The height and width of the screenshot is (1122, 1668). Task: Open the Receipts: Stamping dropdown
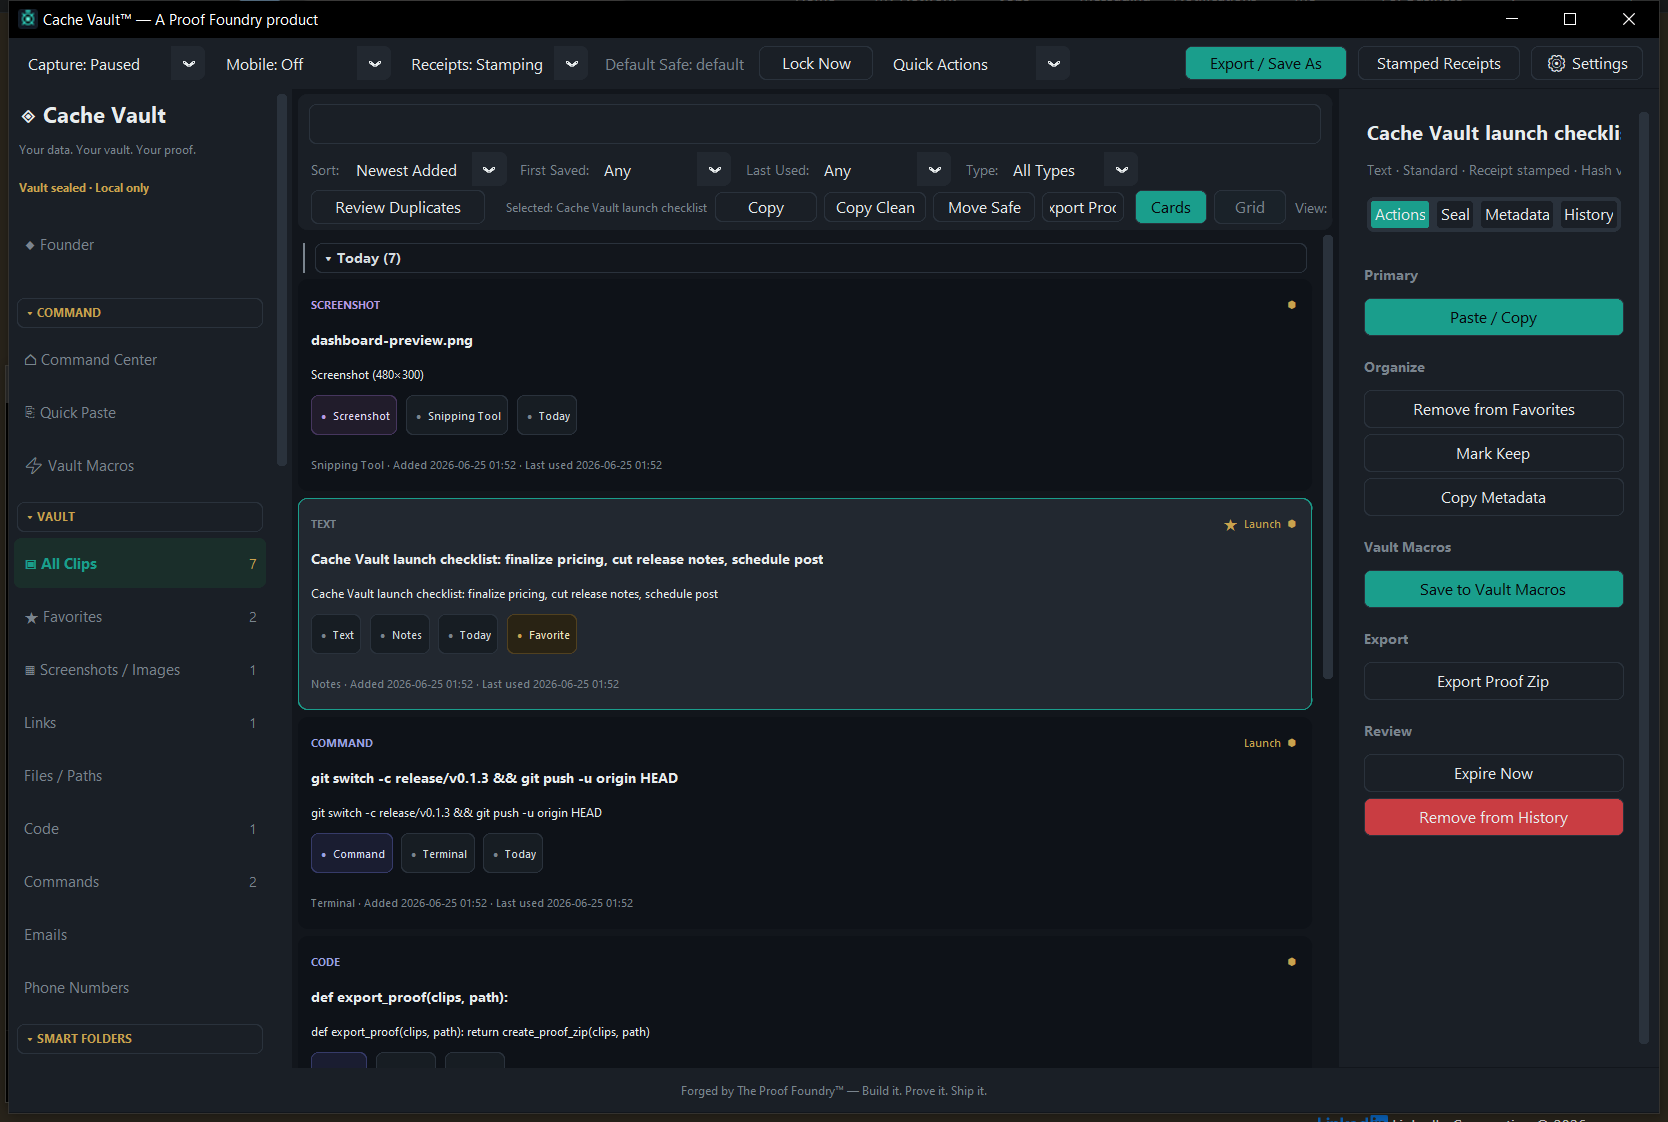click(571, 64)
